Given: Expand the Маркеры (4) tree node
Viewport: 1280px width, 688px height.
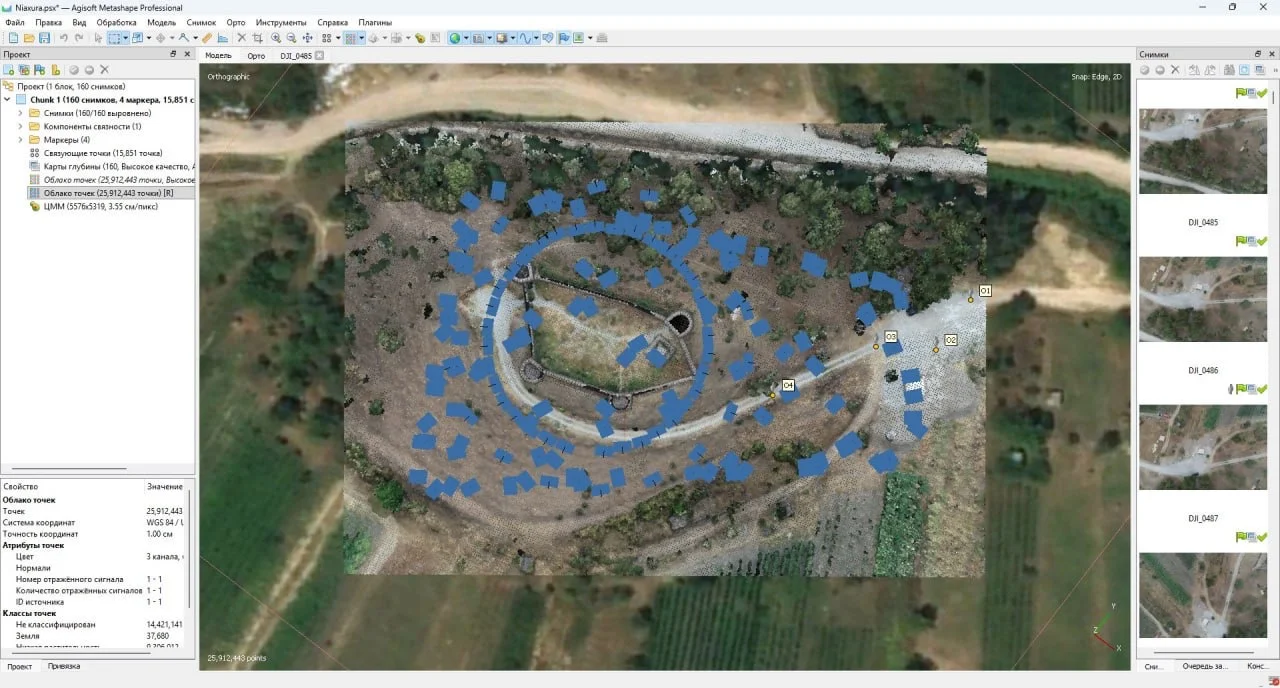Looking at the screenshot, I should click(x=20, y=139).
